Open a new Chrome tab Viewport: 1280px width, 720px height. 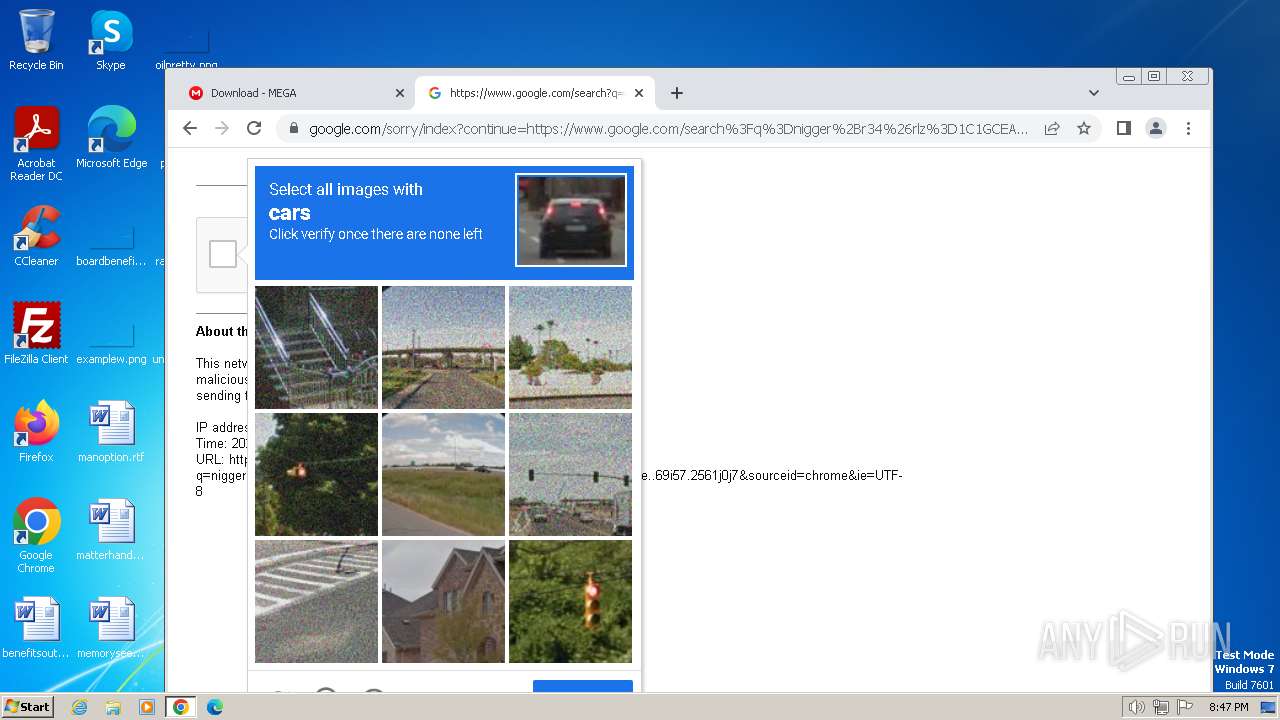coord(677,93)
